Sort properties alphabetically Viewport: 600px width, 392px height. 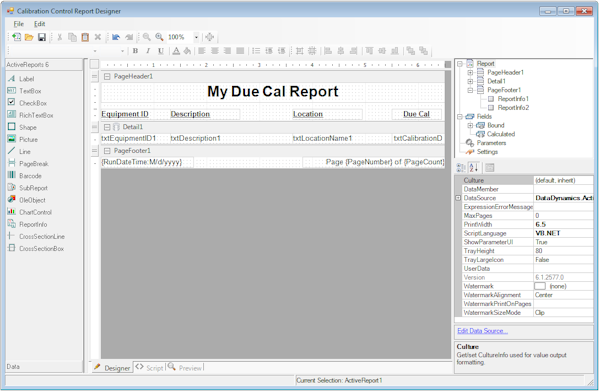474,167
